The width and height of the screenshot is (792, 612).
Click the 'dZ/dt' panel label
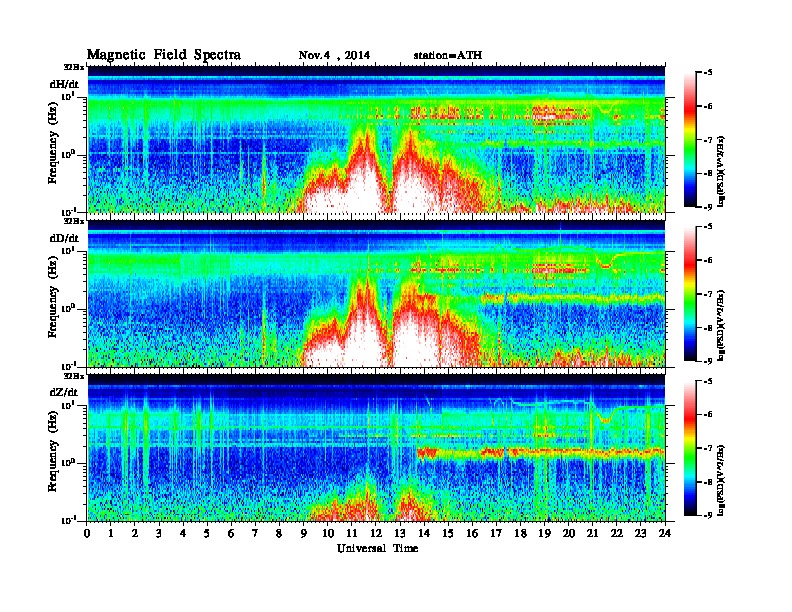[64, 392]
